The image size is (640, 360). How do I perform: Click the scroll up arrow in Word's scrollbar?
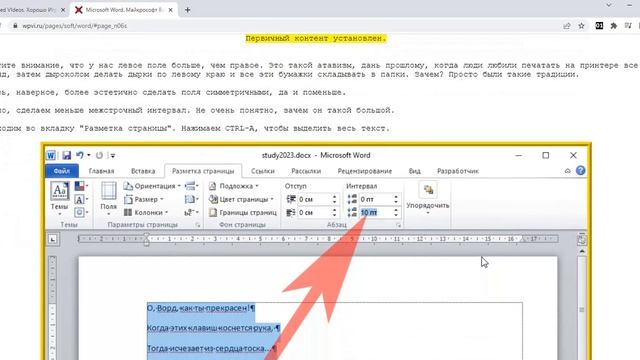[582, 251]
